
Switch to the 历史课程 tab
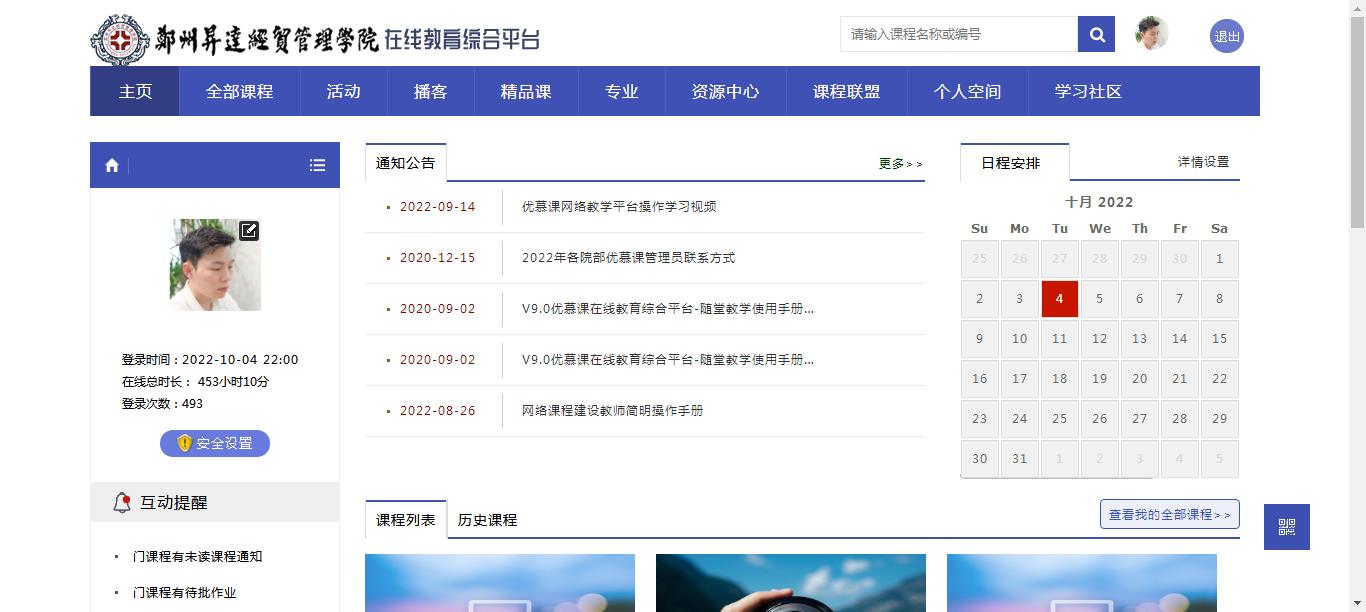[x=487, y=520]
